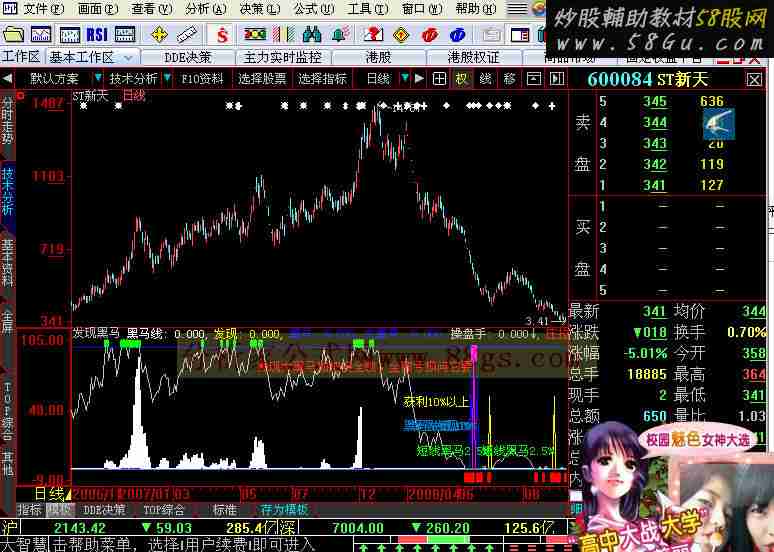Click the 默认方案 button
The height and width of the screenshot is (552, 774).
tap(54, 79)
